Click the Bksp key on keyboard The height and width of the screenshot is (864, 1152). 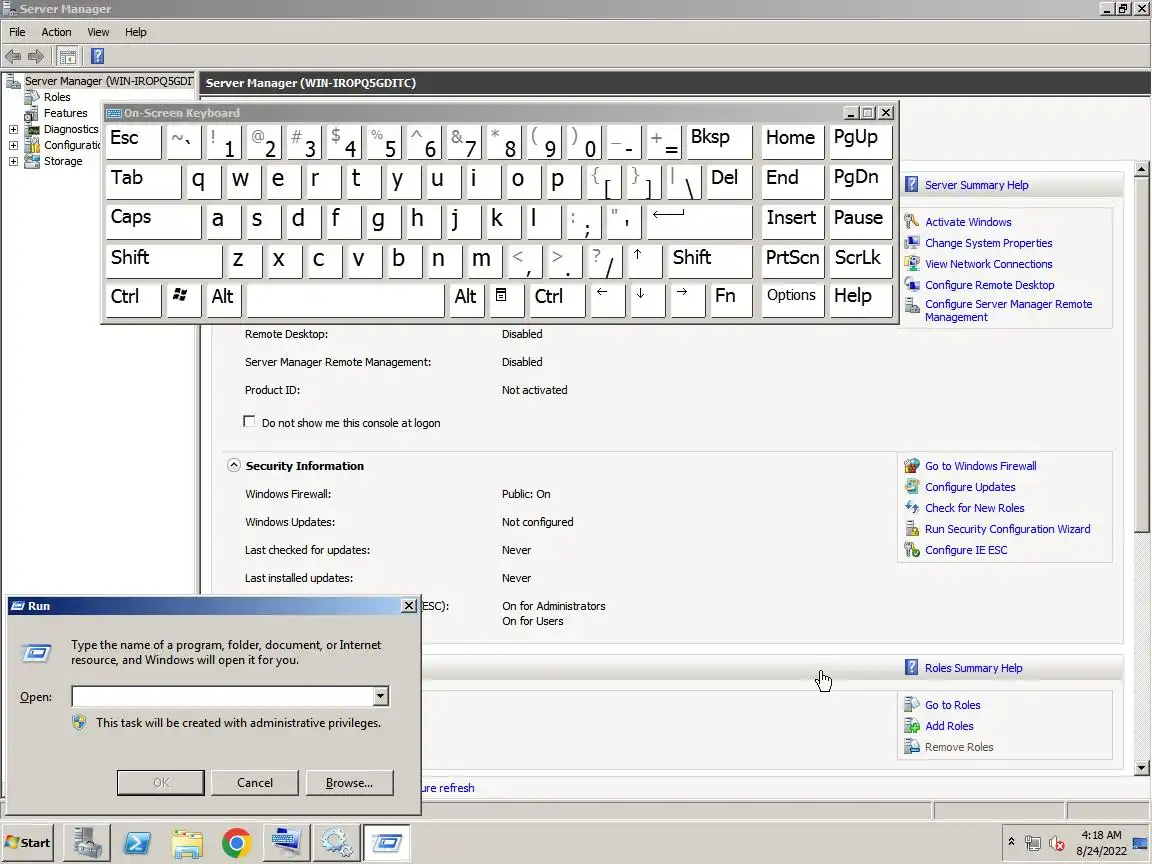coord(719,140)
